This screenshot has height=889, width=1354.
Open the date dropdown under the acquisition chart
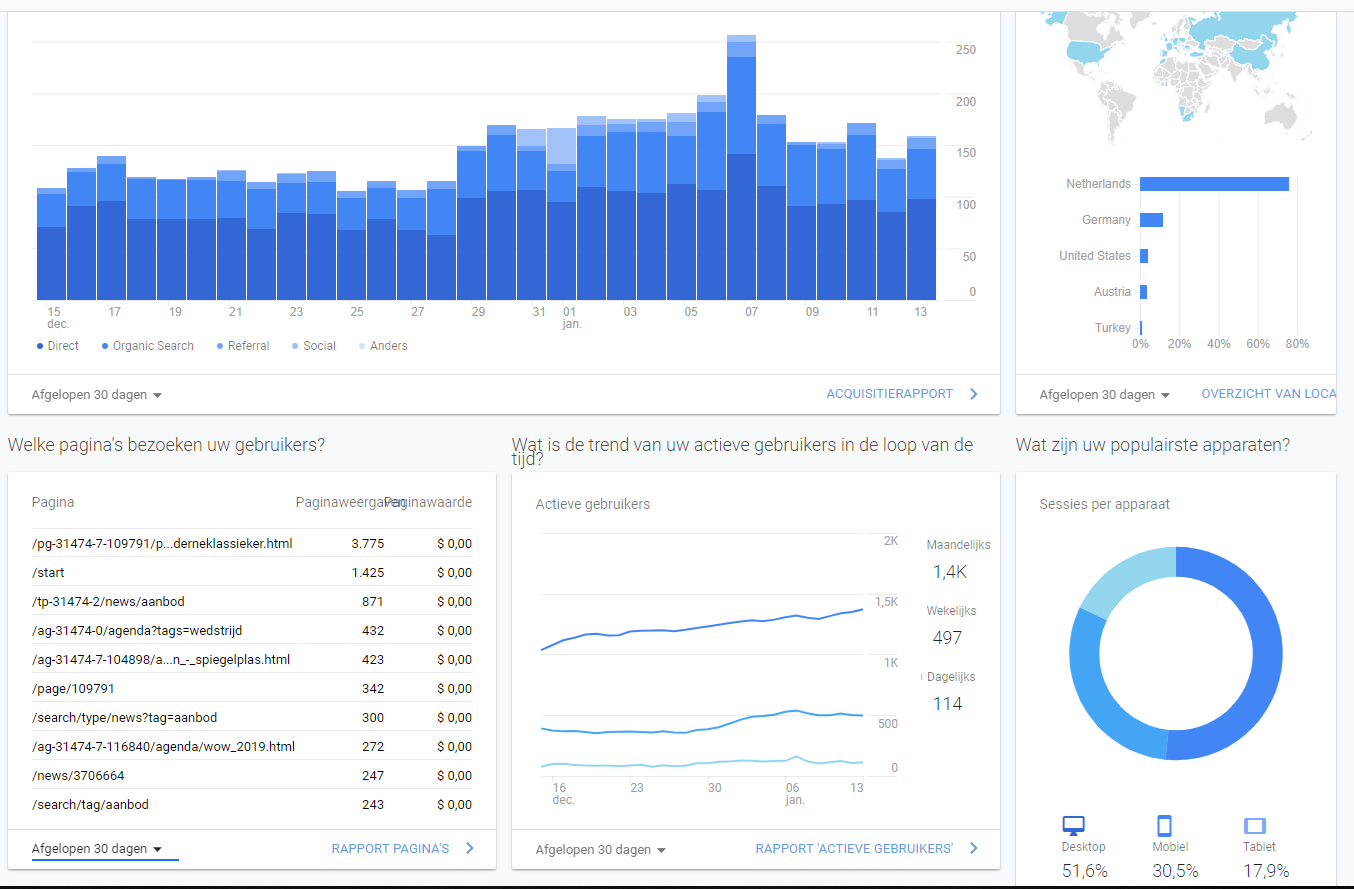(x=97, y=395)
